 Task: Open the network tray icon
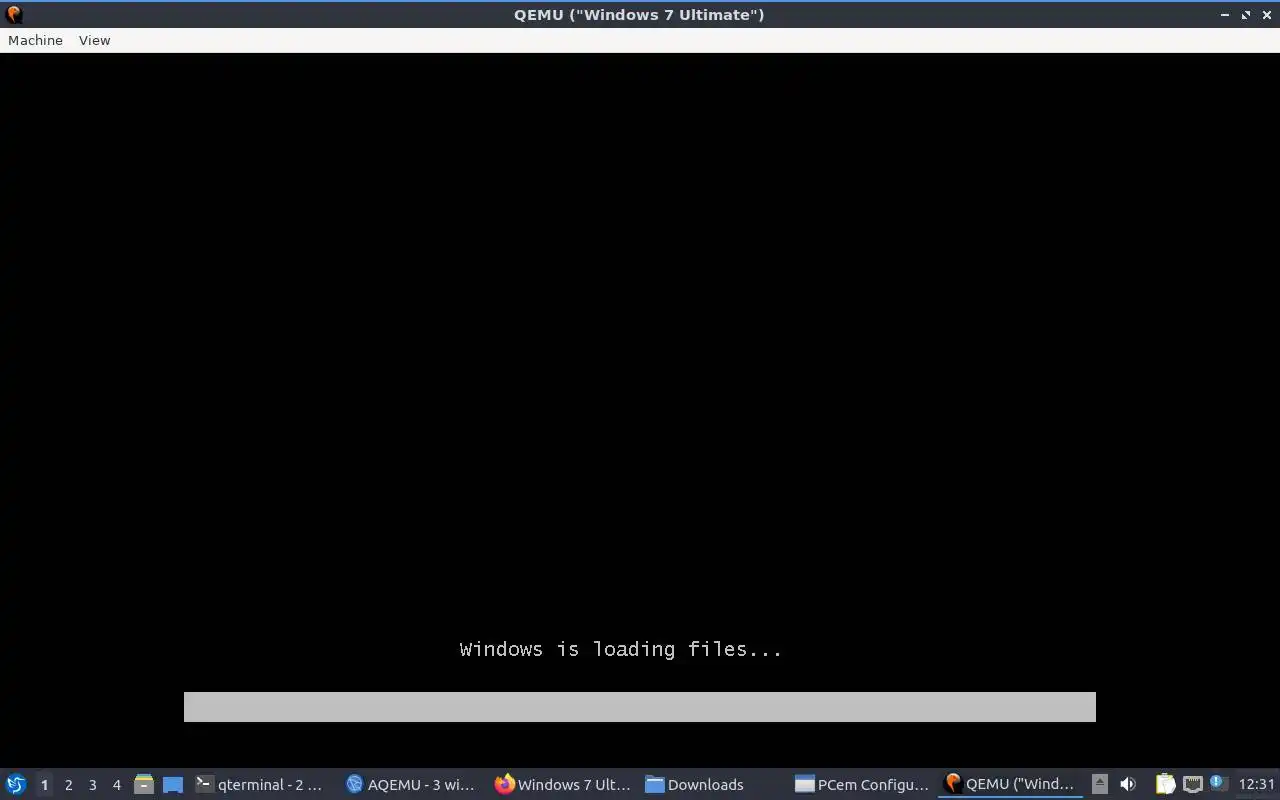point(1192,784)
